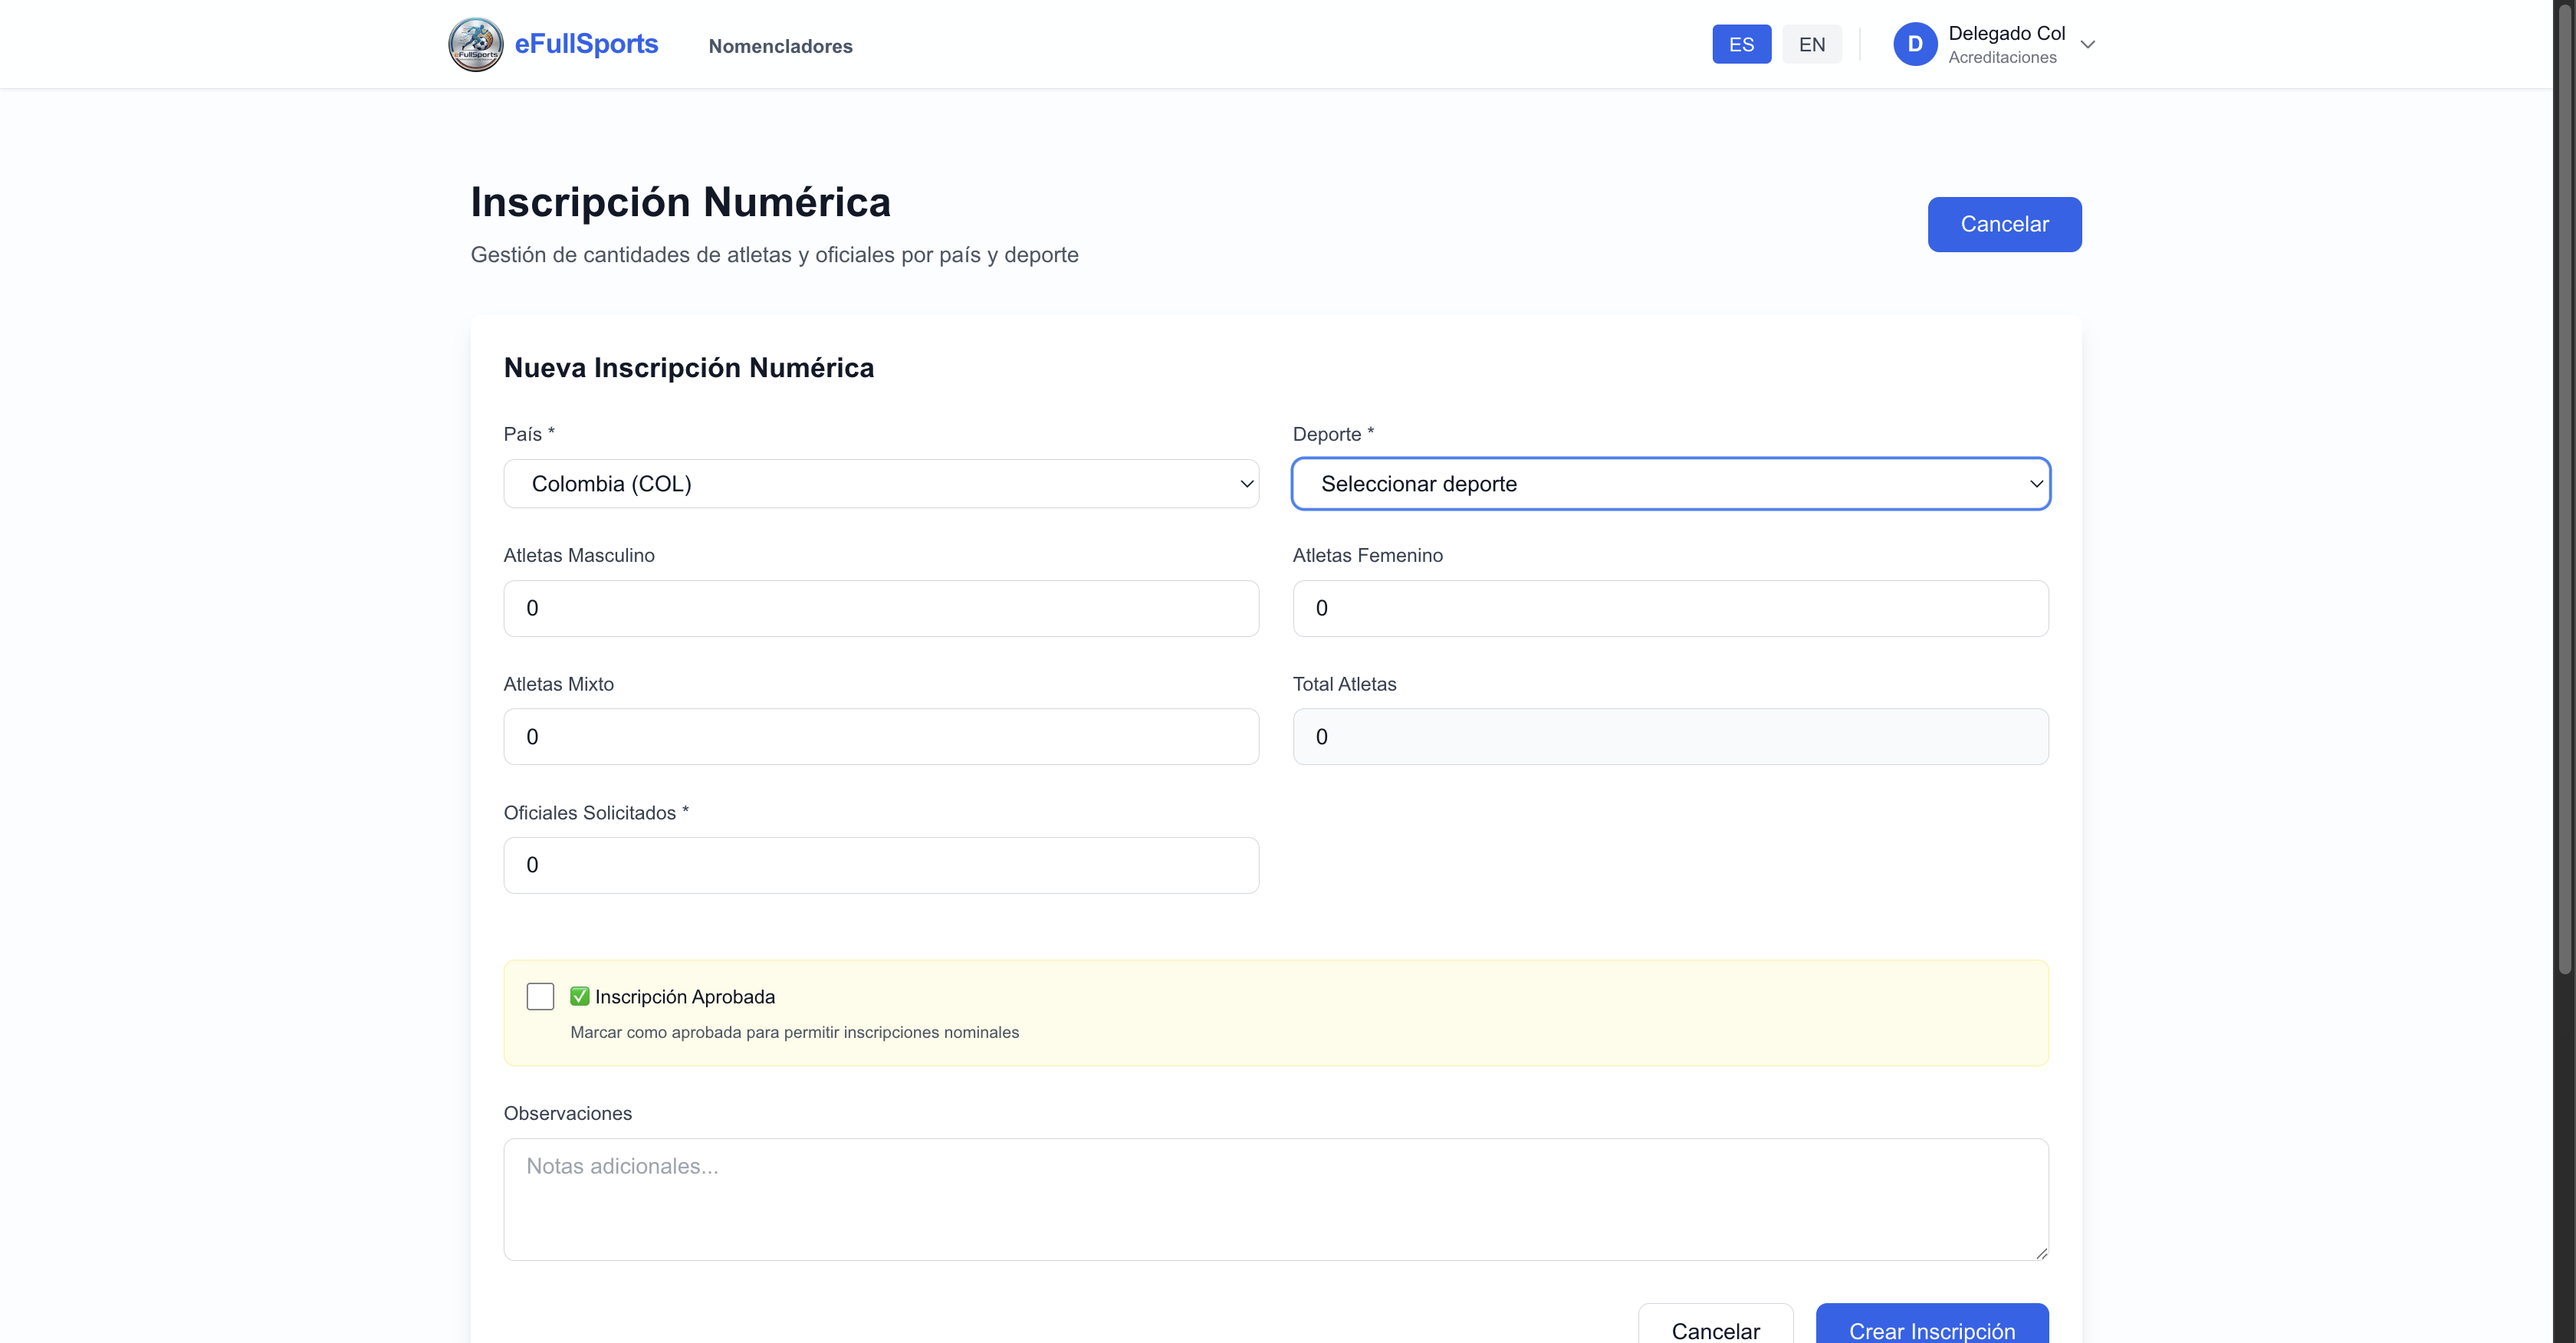Switch language to EN
The image size is (2576, 1343).
point(1811,44)
